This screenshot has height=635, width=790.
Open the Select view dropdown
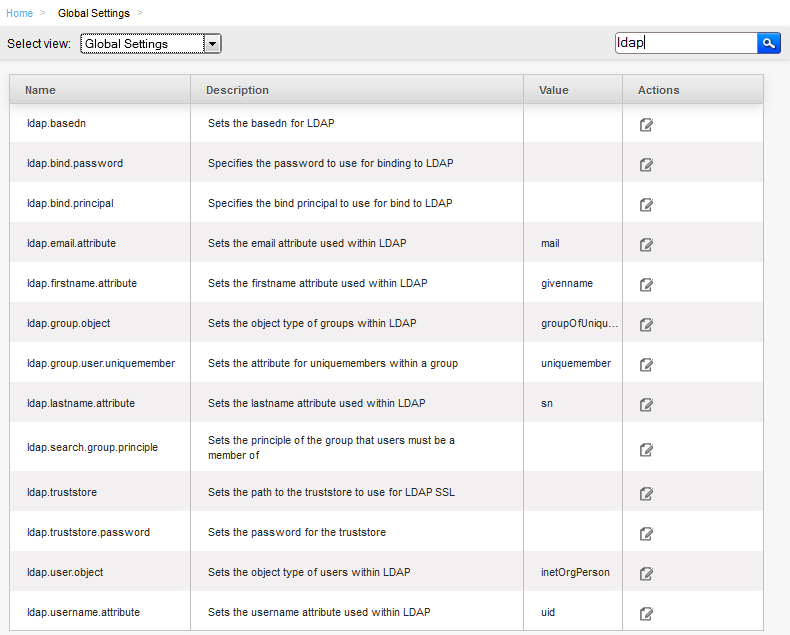(x=151, y=44)
